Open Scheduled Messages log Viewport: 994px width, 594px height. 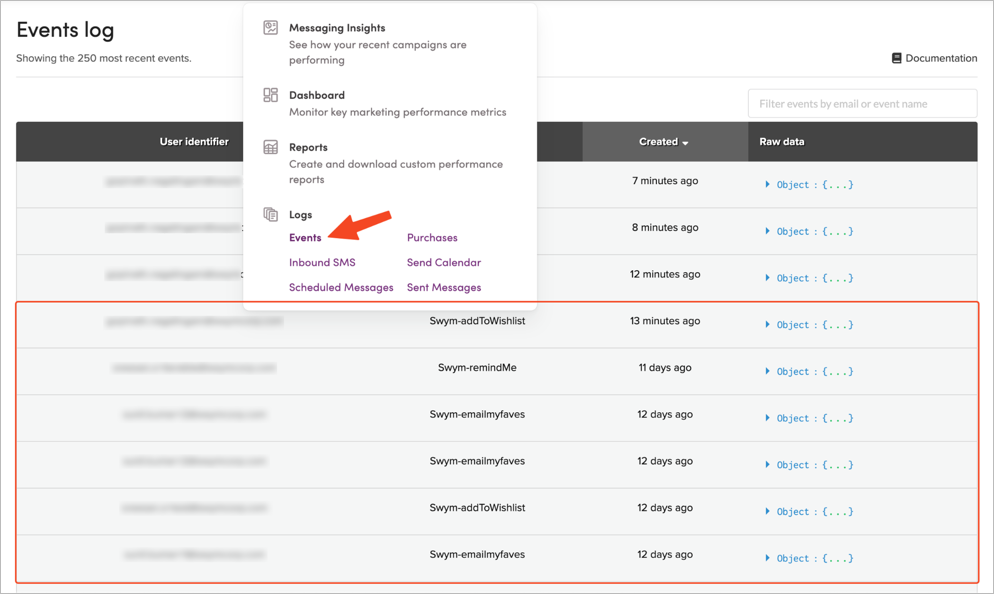pyautogui.click(x=341, y=288)
